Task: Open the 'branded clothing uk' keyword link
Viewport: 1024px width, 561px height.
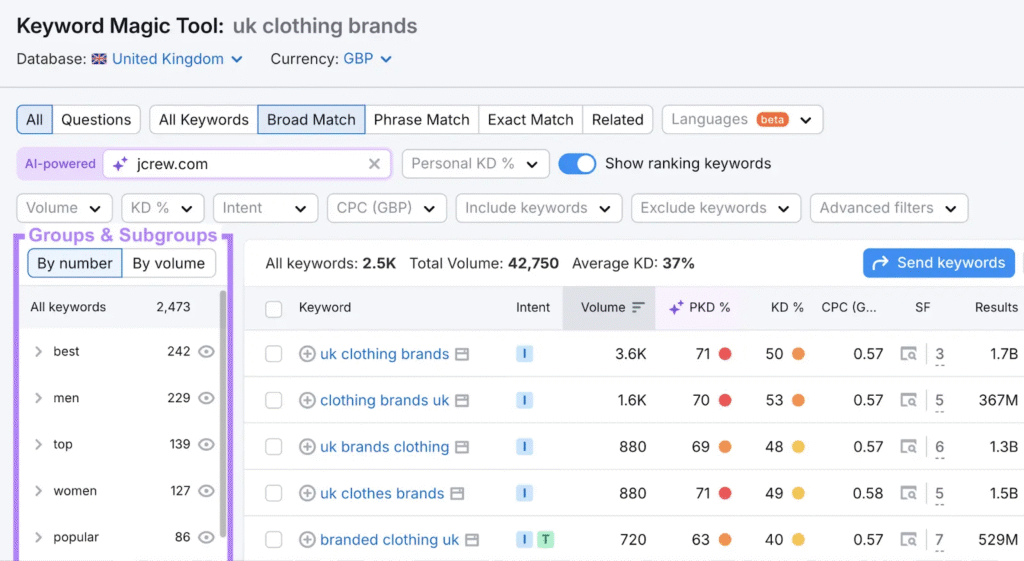Action: coord(389,539)
